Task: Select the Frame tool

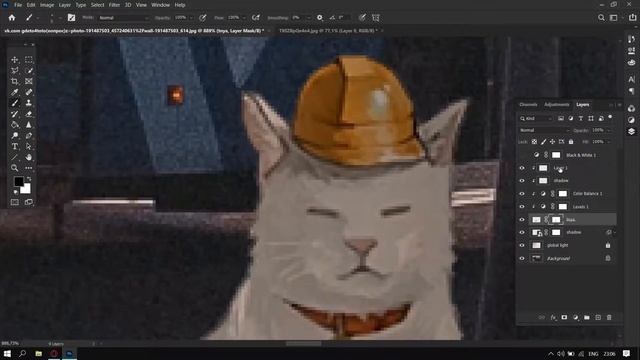Action: point(29,82)
